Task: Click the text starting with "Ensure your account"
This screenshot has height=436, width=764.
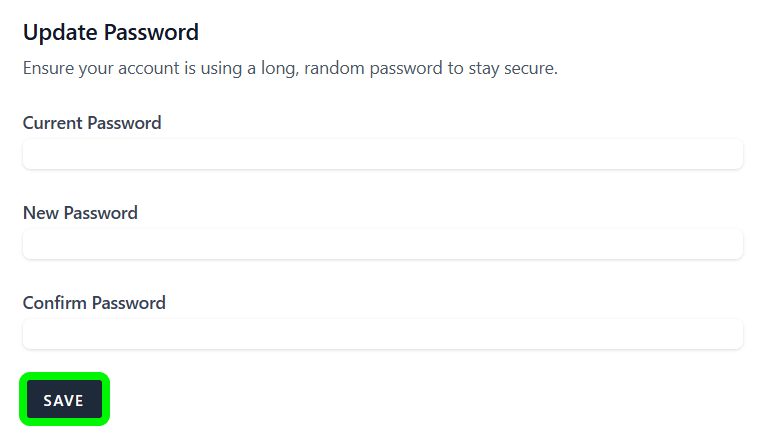Action: point(289,69)
